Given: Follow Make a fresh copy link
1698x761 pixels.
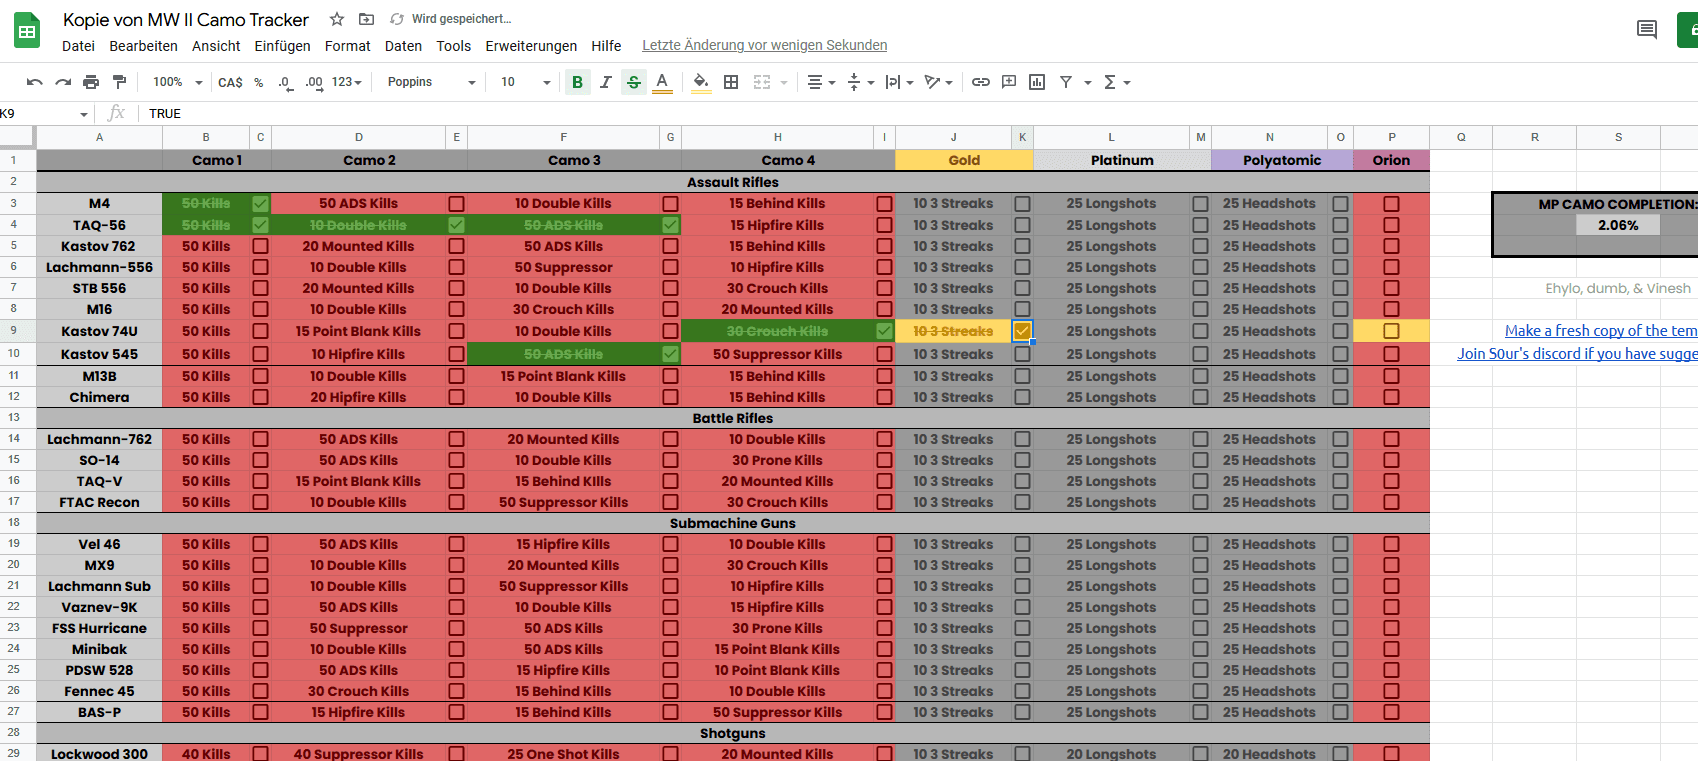Looking at the screenshot, I should click(1601, 331).
